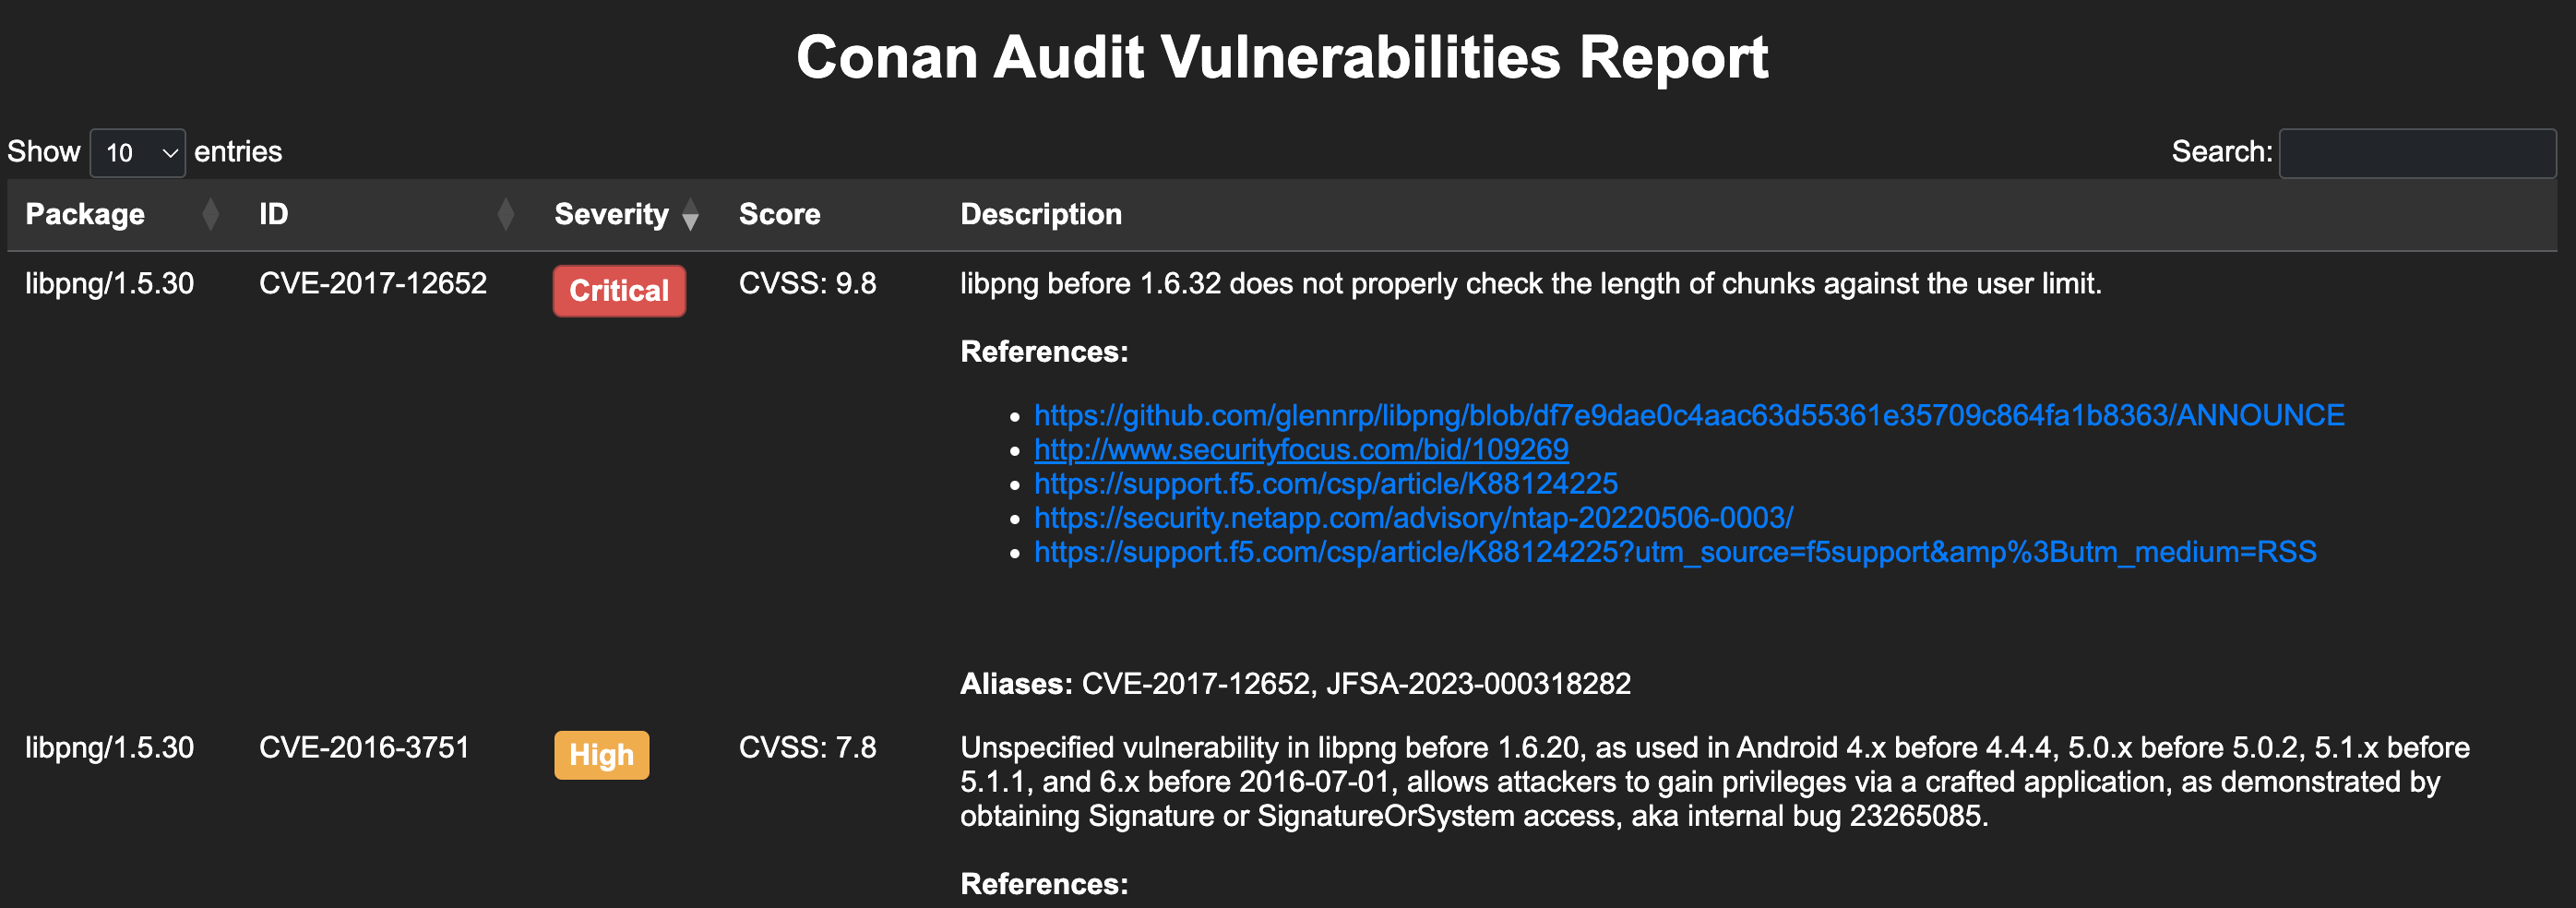
Task: Open the NetApp advisory ntap-20220506-0003 link
Action: pos(1412,518)
